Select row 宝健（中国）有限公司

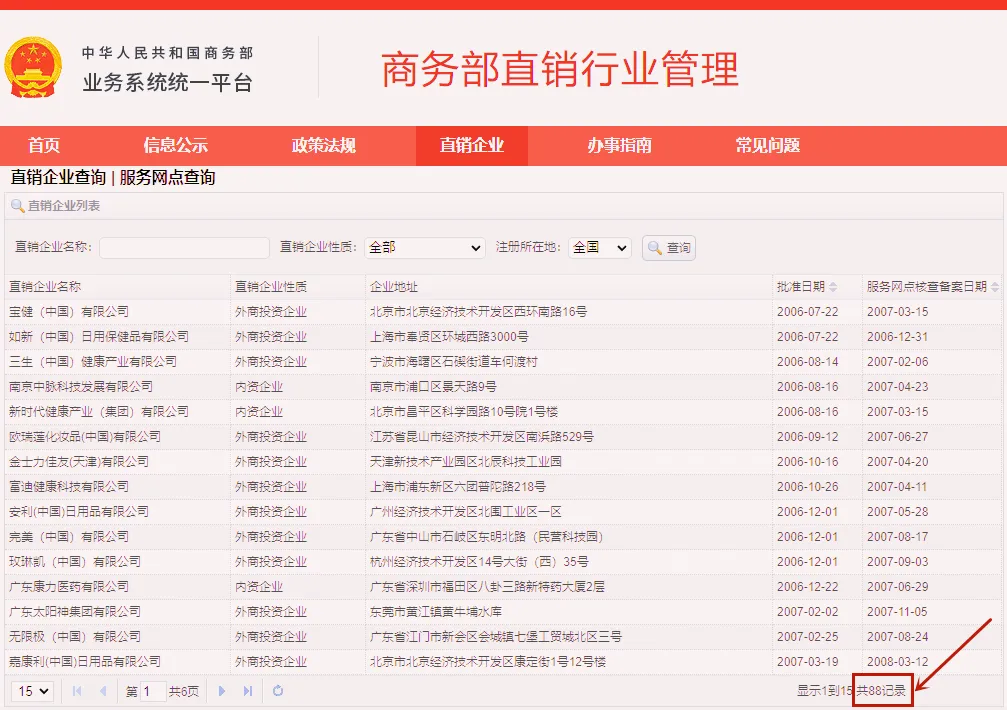[x=504, y=312]
